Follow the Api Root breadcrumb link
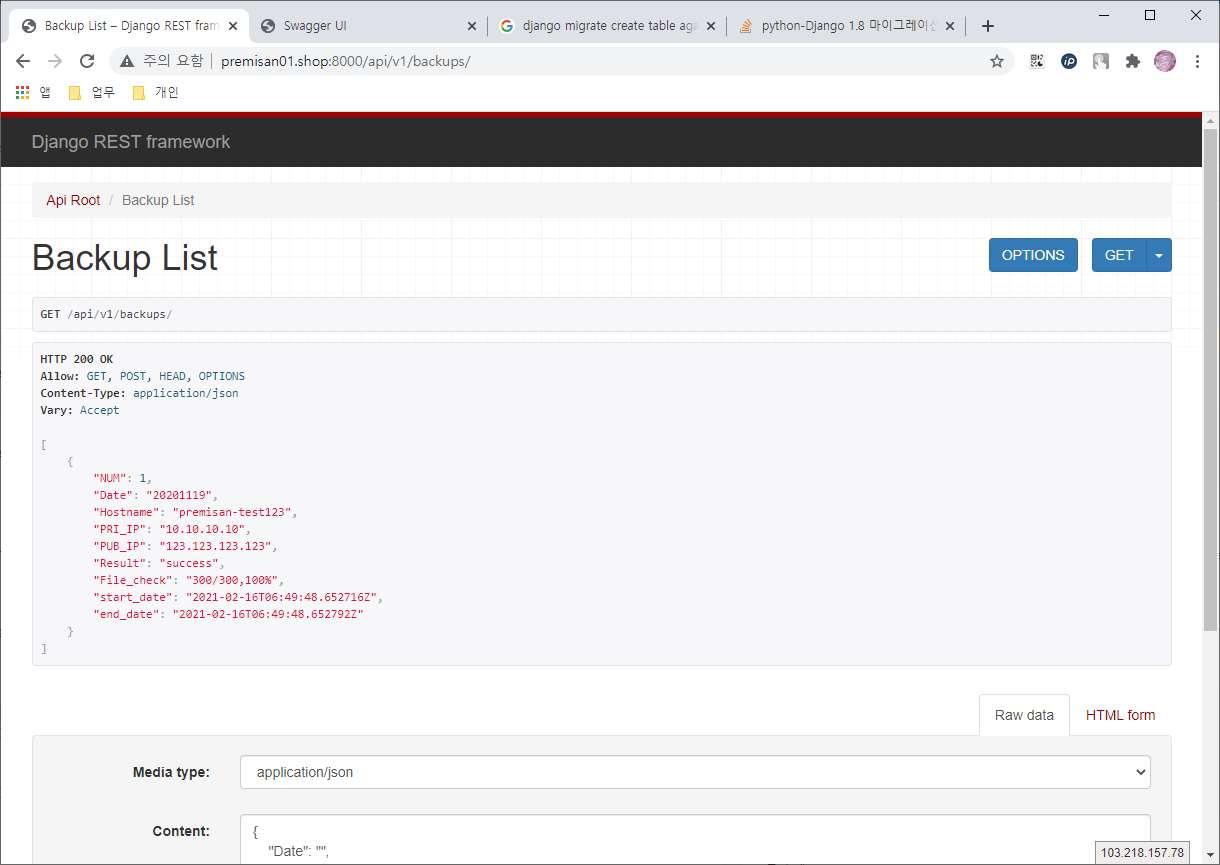This screenshot has height=865, width=1220. click(x=73, y=200)
